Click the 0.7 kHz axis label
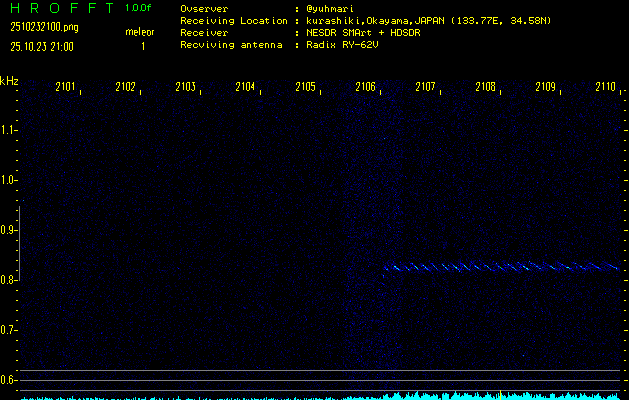 pyautogui.click(x=8, y=330)
